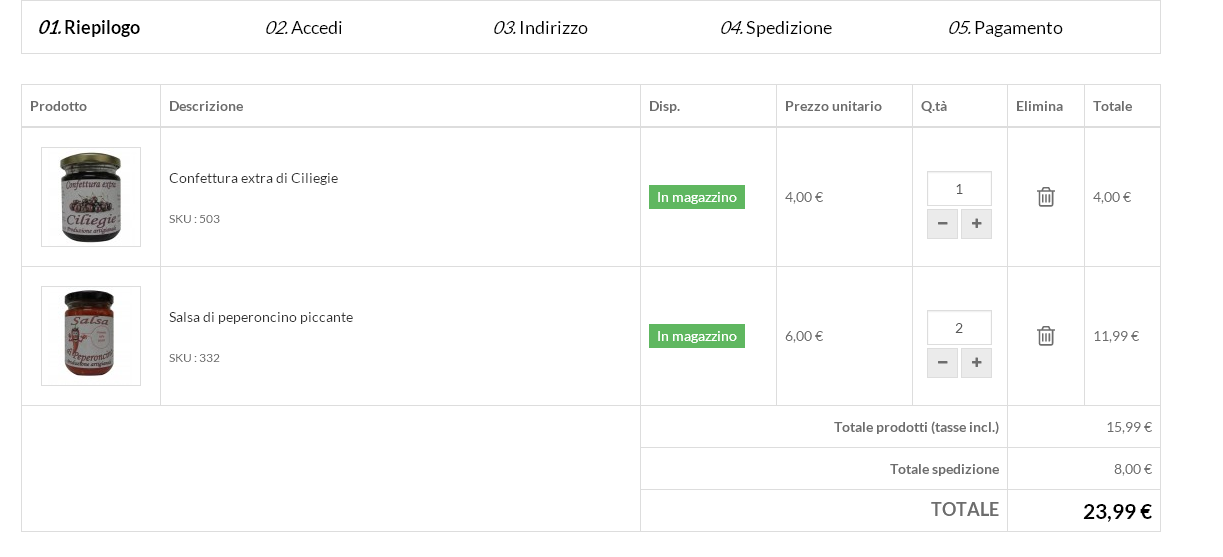The width and height of the screenshot is (1223, 557).
Task: Go to the 01. Riepilogo step
Action: click(x=89, y=28)
